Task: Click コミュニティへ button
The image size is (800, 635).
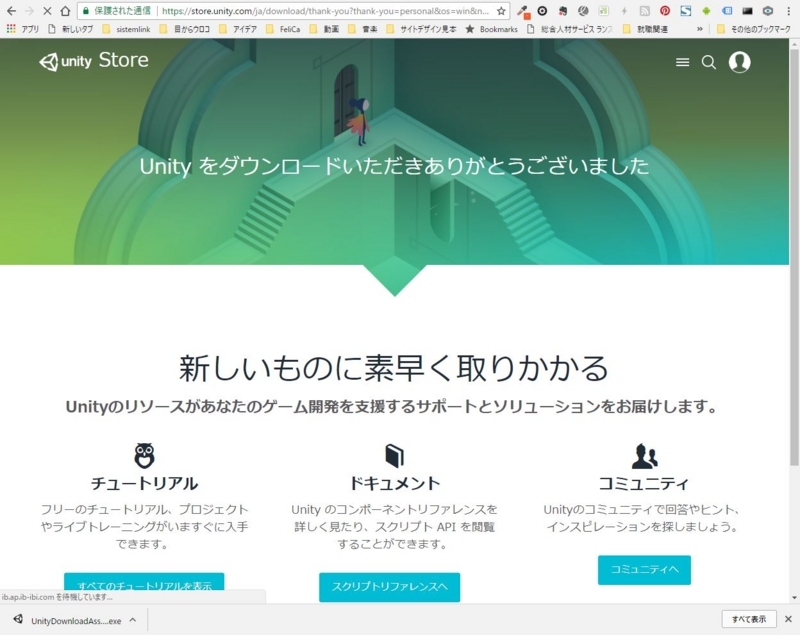Action: (x=644, y=570)
